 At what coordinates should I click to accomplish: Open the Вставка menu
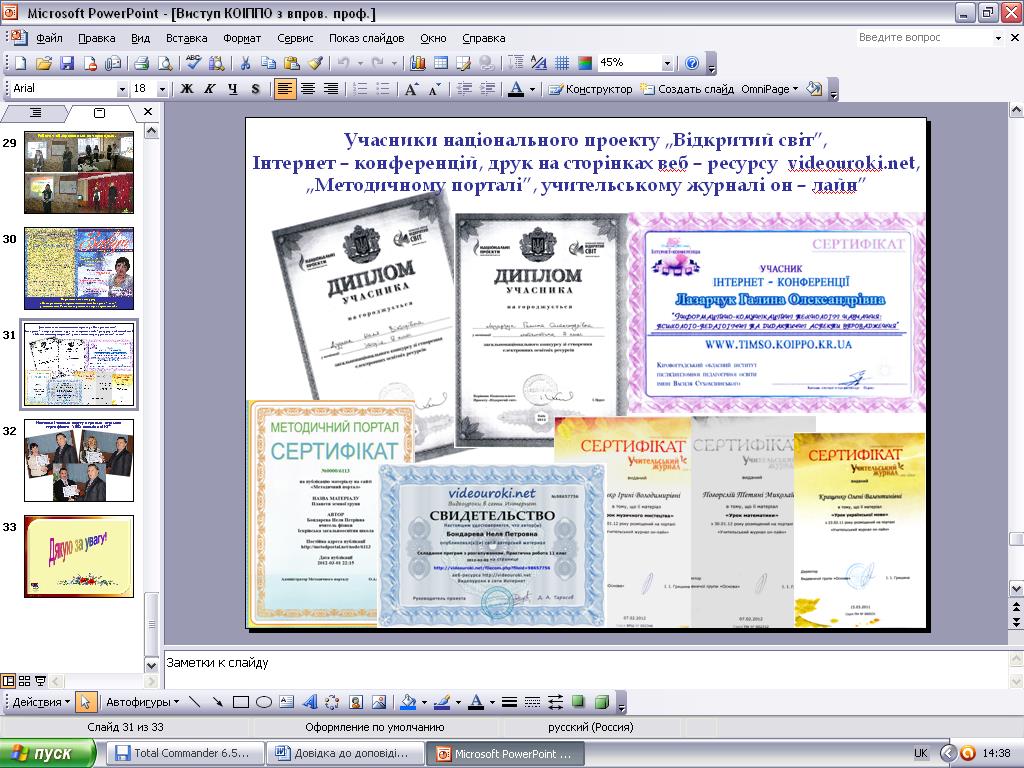(187, 38)
